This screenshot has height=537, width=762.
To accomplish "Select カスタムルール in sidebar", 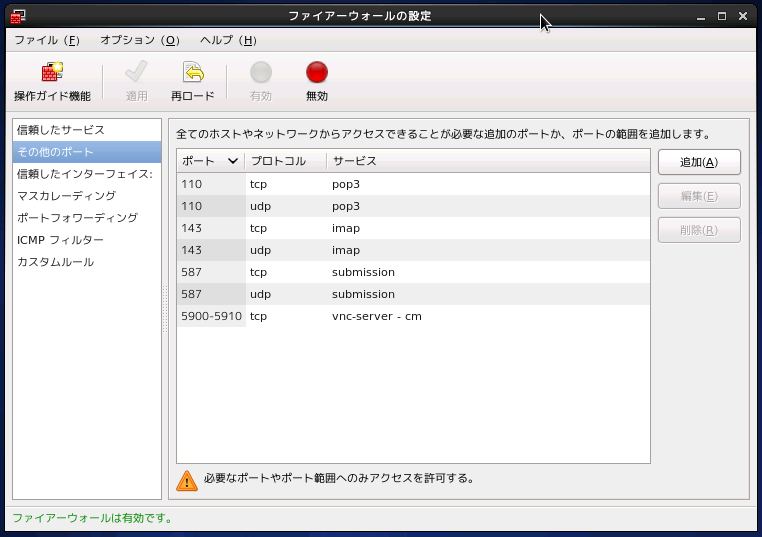I will [x=87, y=262].
